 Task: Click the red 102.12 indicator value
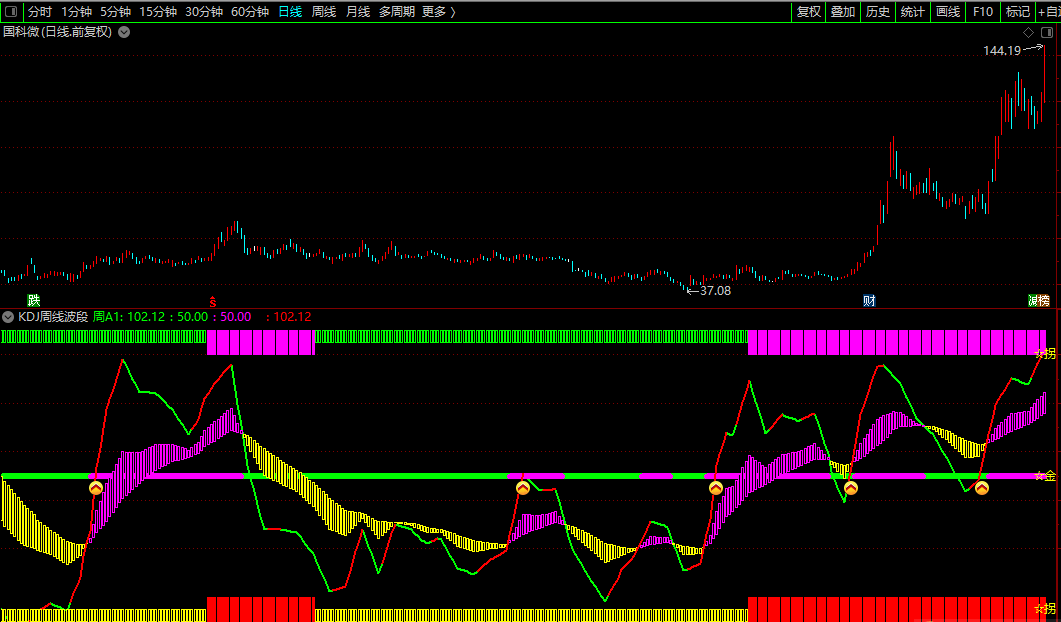[292, 317]
